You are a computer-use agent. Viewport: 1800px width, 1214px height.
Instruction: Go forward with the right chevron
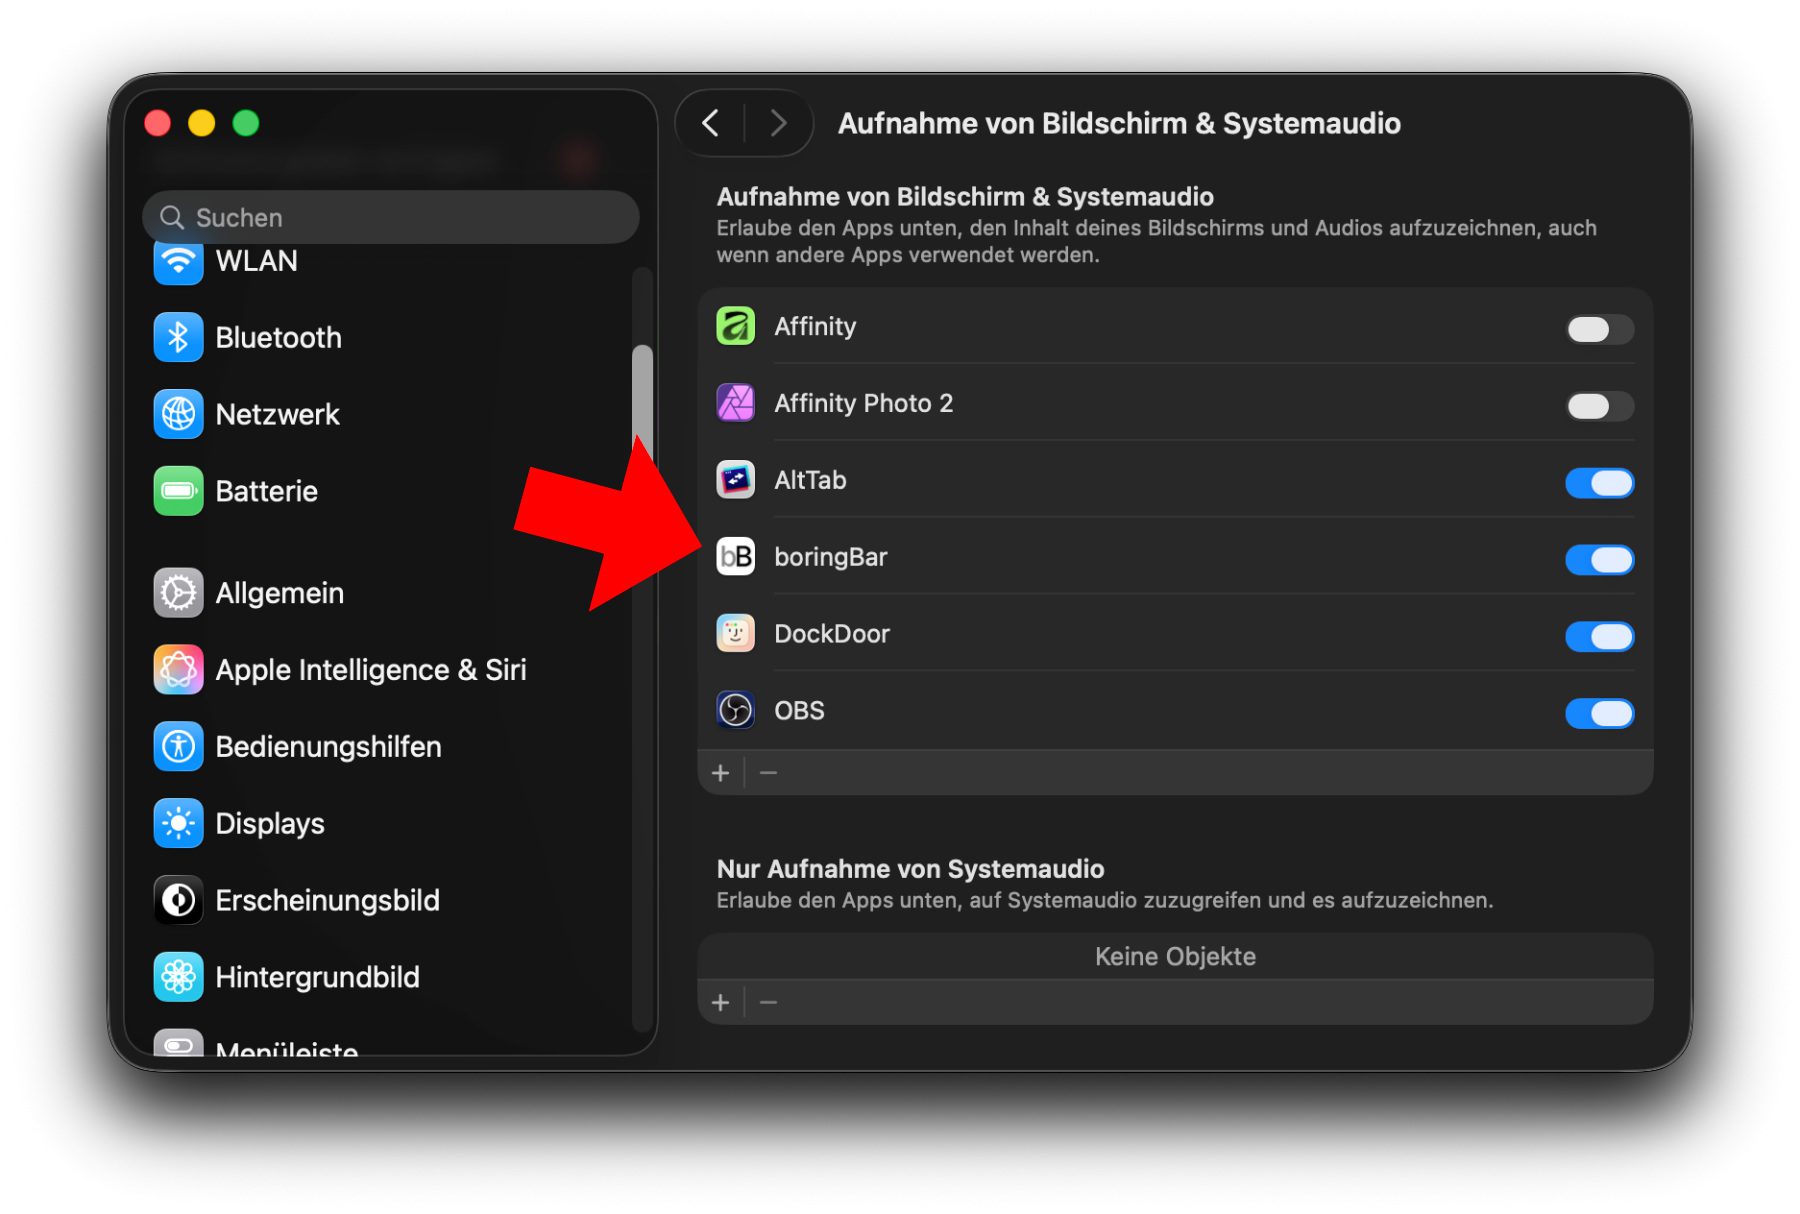click(778, 123)
